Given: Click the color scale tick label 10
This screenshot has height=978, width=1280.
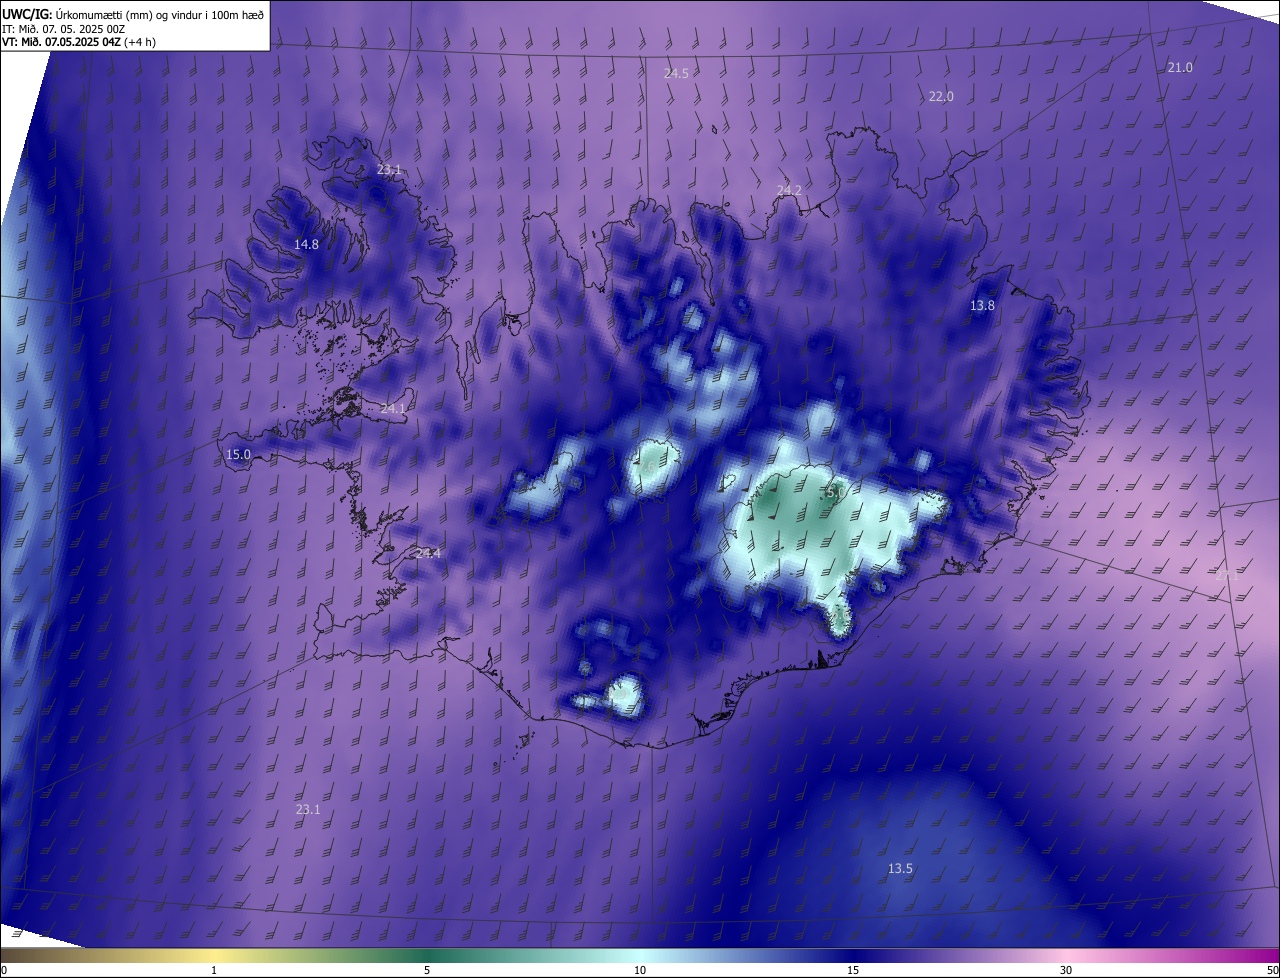Looking at the screenshot, I should click(640, 970).
